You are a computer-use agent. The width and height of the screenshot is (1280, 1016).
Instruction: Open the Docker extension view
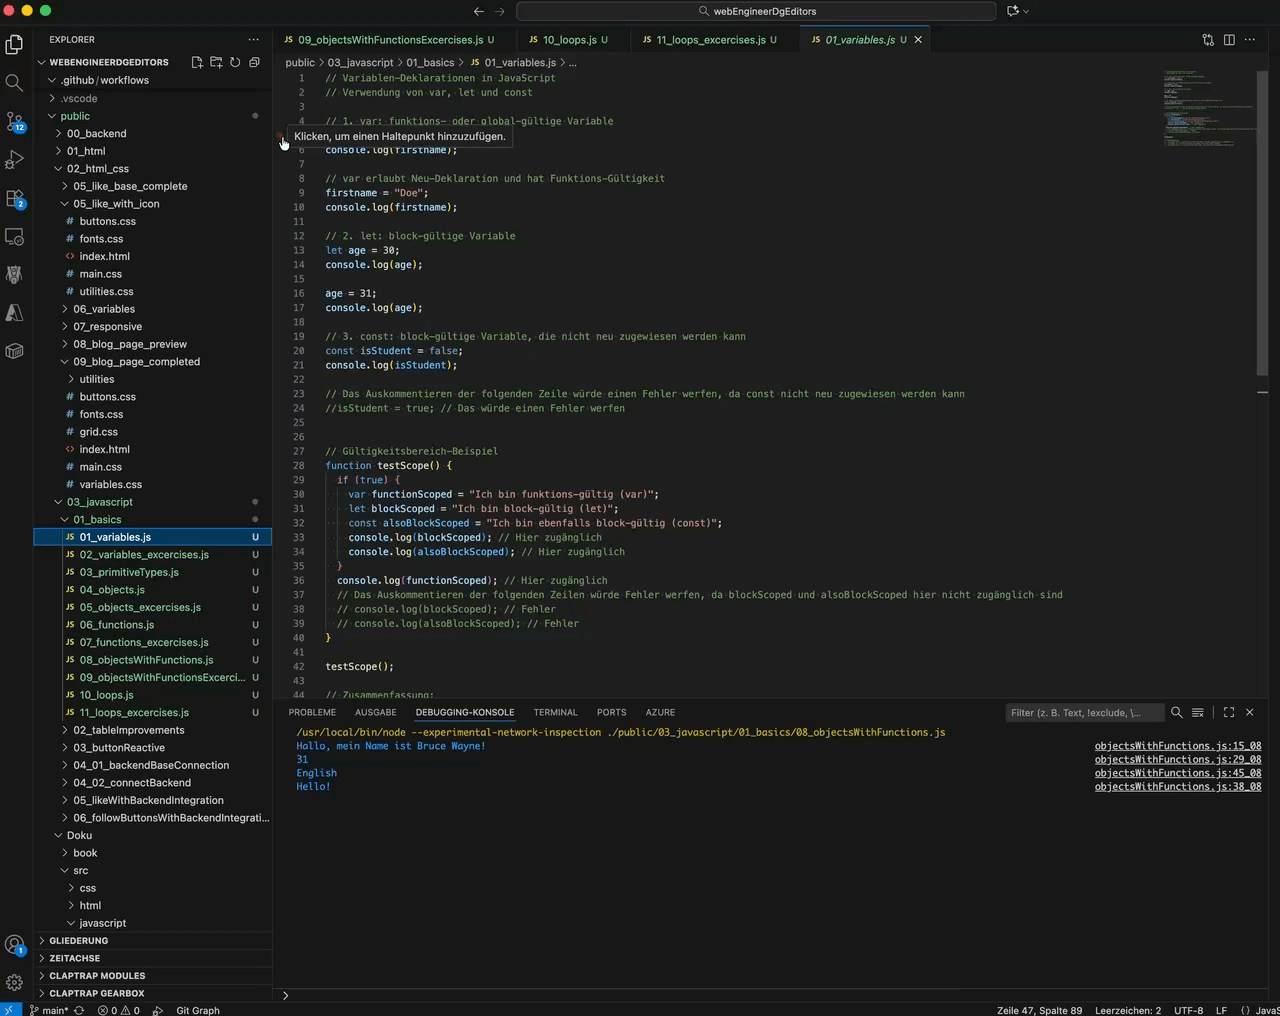point(14,351)
